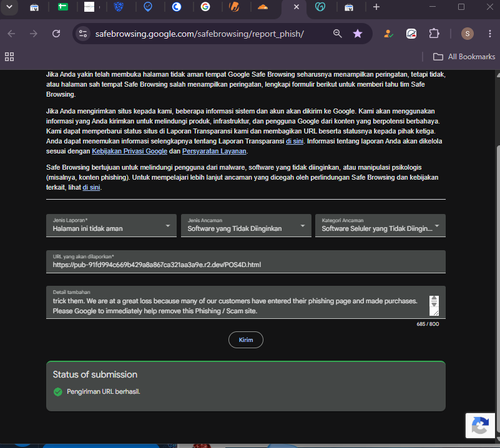The width and height of the screenshot is (500, 448).
Task: Expand the Jenis Ancaman dropdown
Action: point(246,226)
